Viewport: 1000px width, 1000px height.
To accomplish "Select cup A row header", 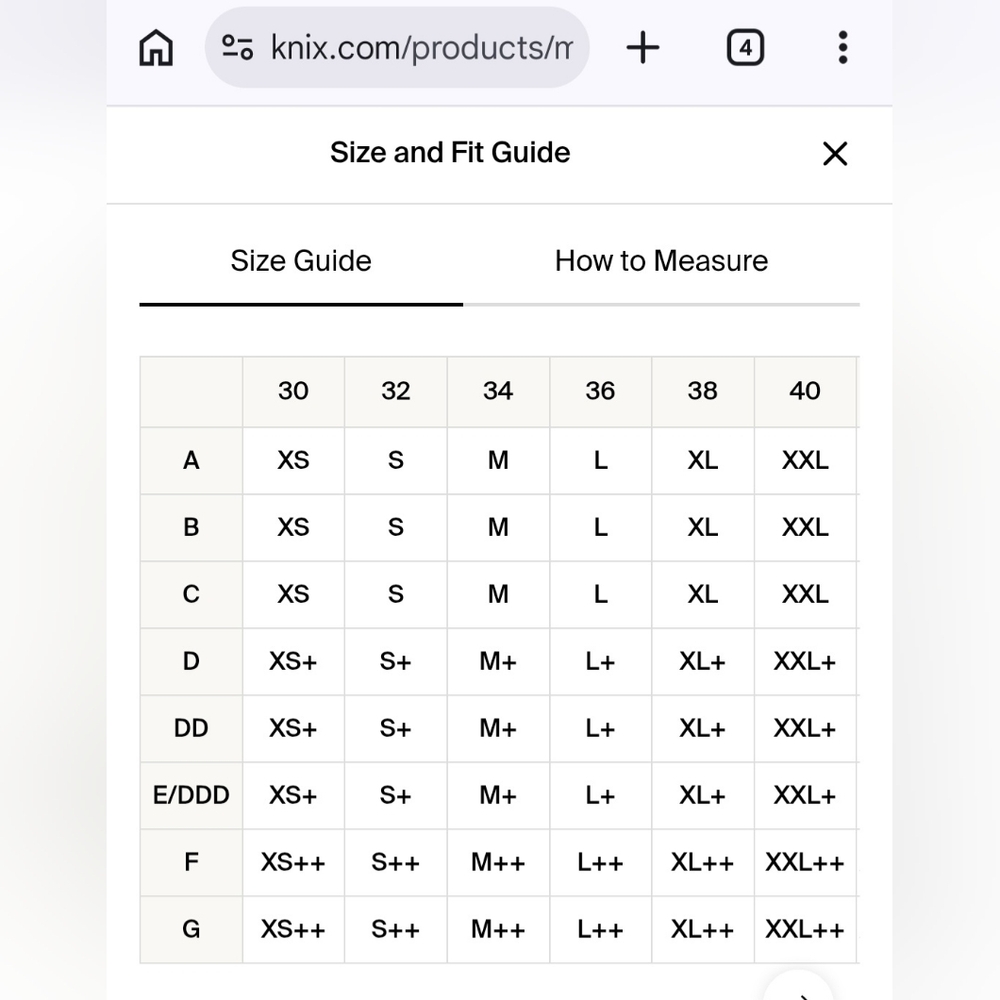I will (191, 460).
